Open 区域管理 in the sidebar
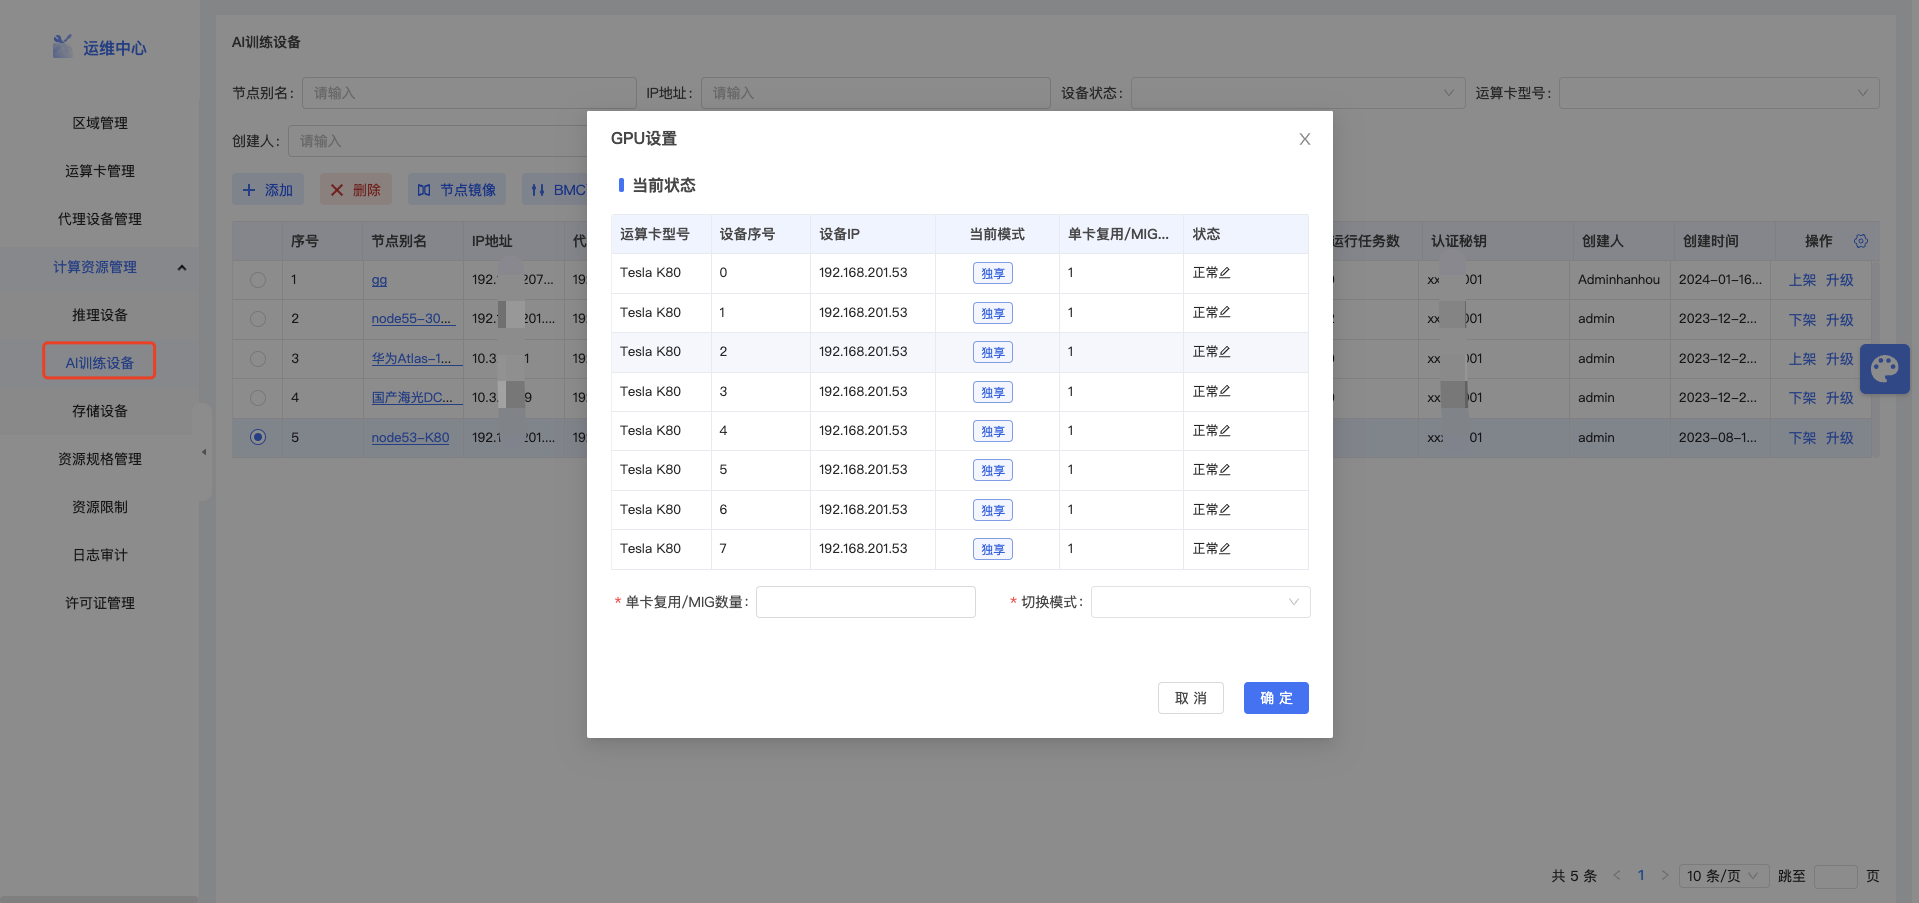The image size is (1919, 903). (100, 123)
